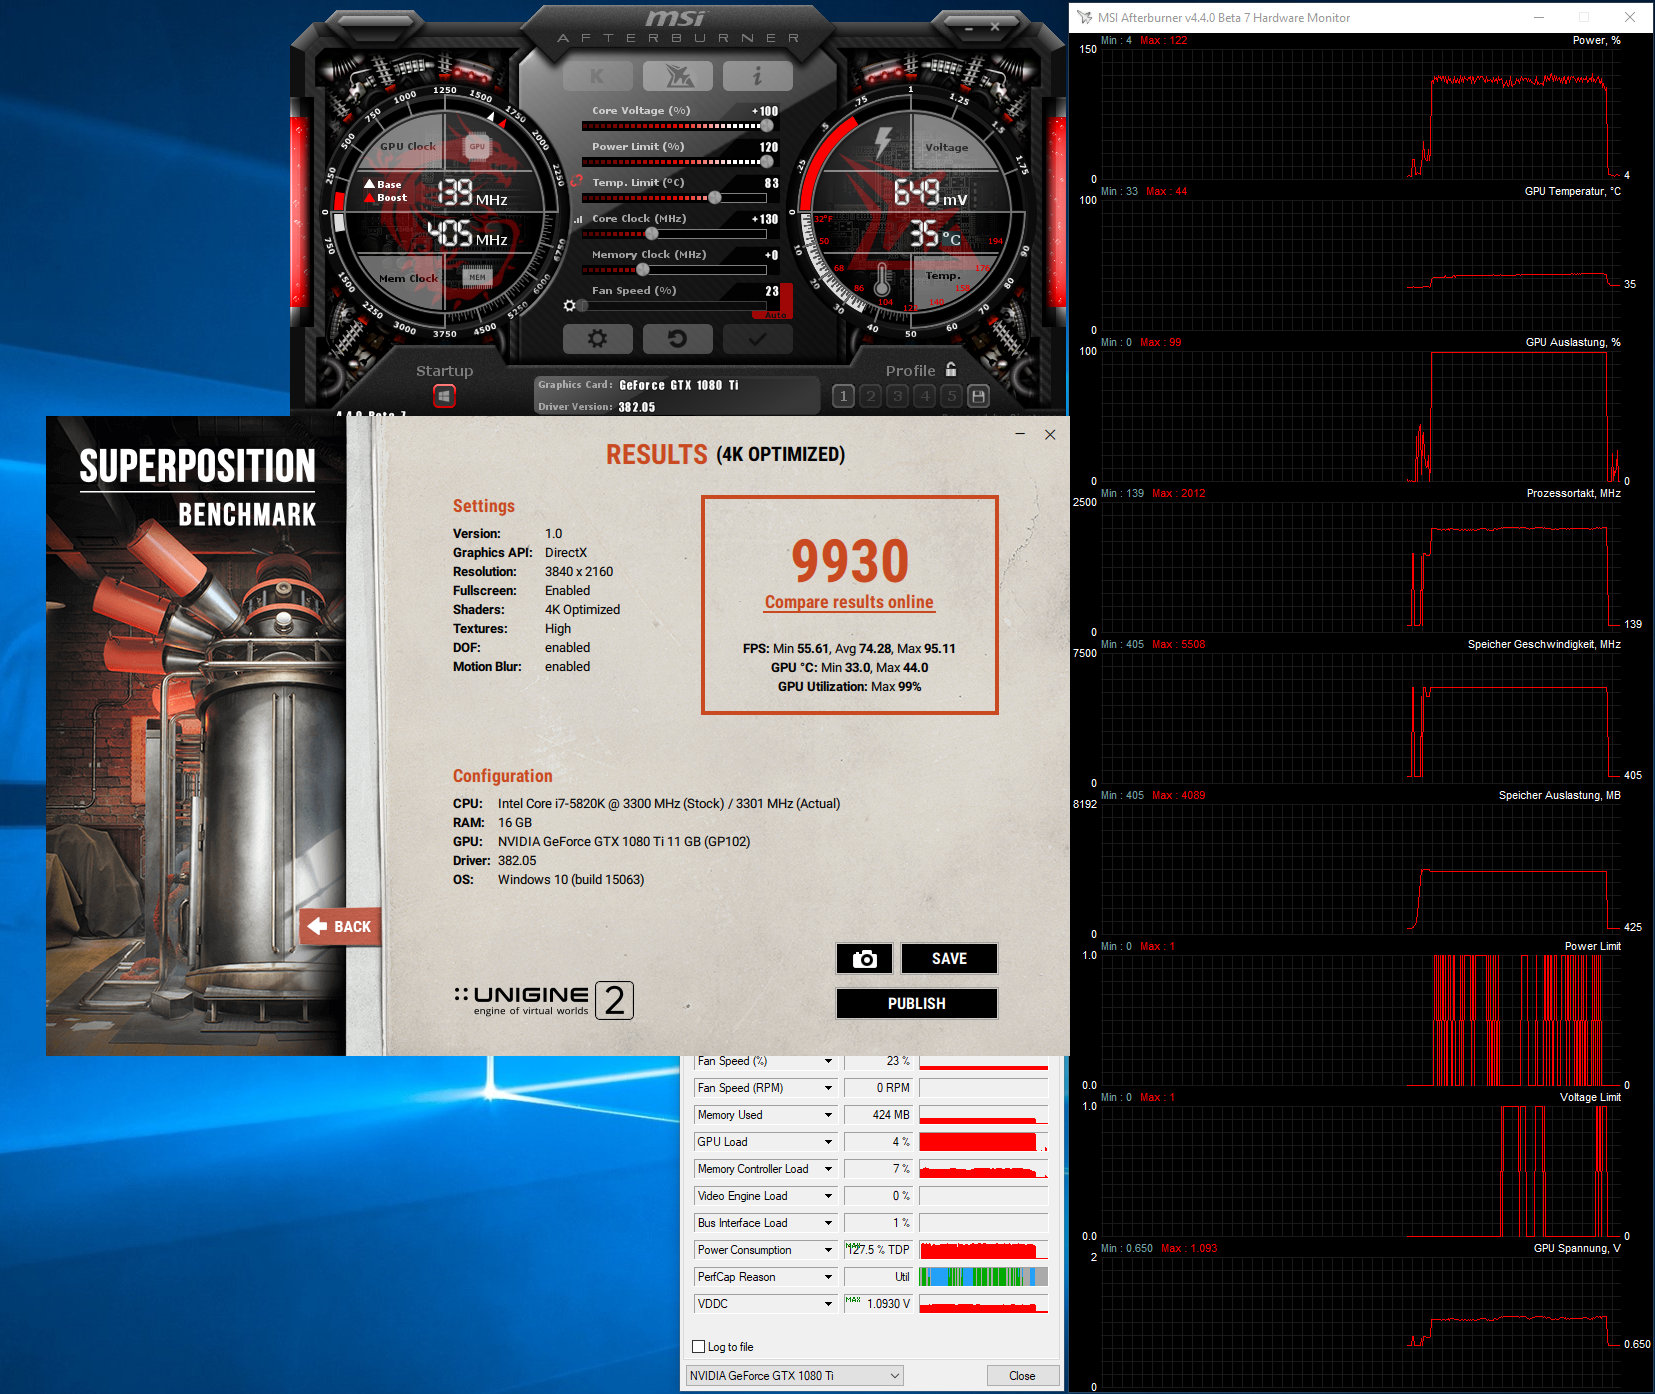Click the GPU Load sensor graph
The height and width of the screenshot is (1394, 1655).
[x=984, y=1142]
